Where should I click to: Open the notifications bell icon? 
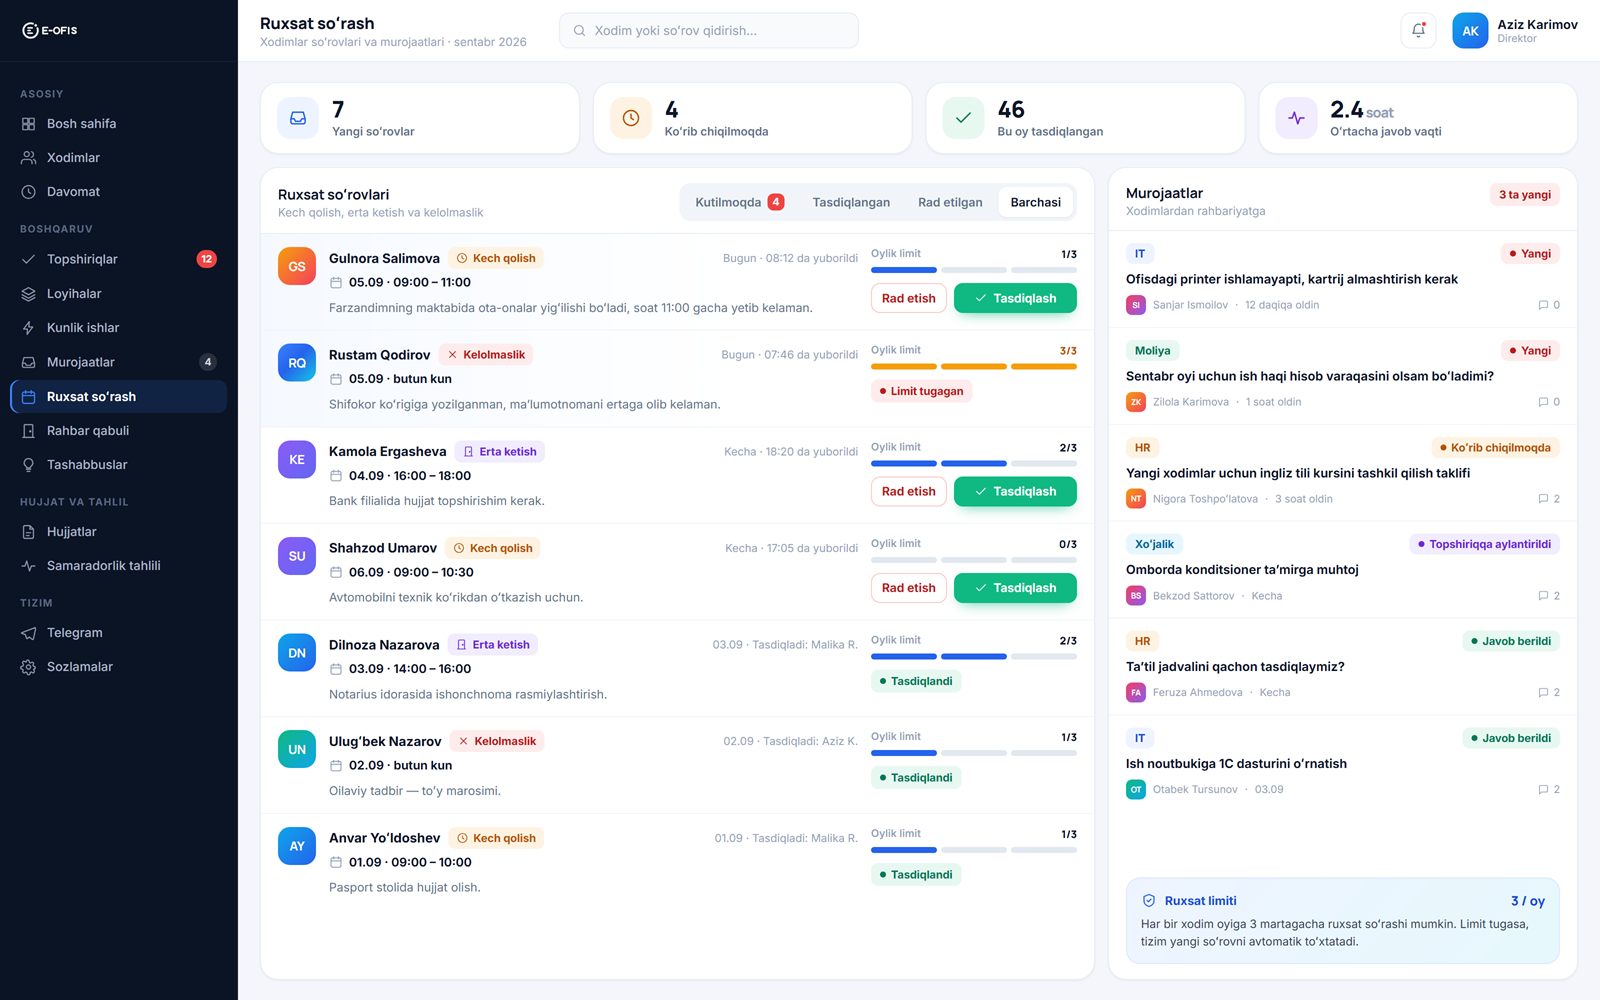[x=1418, y=31]
